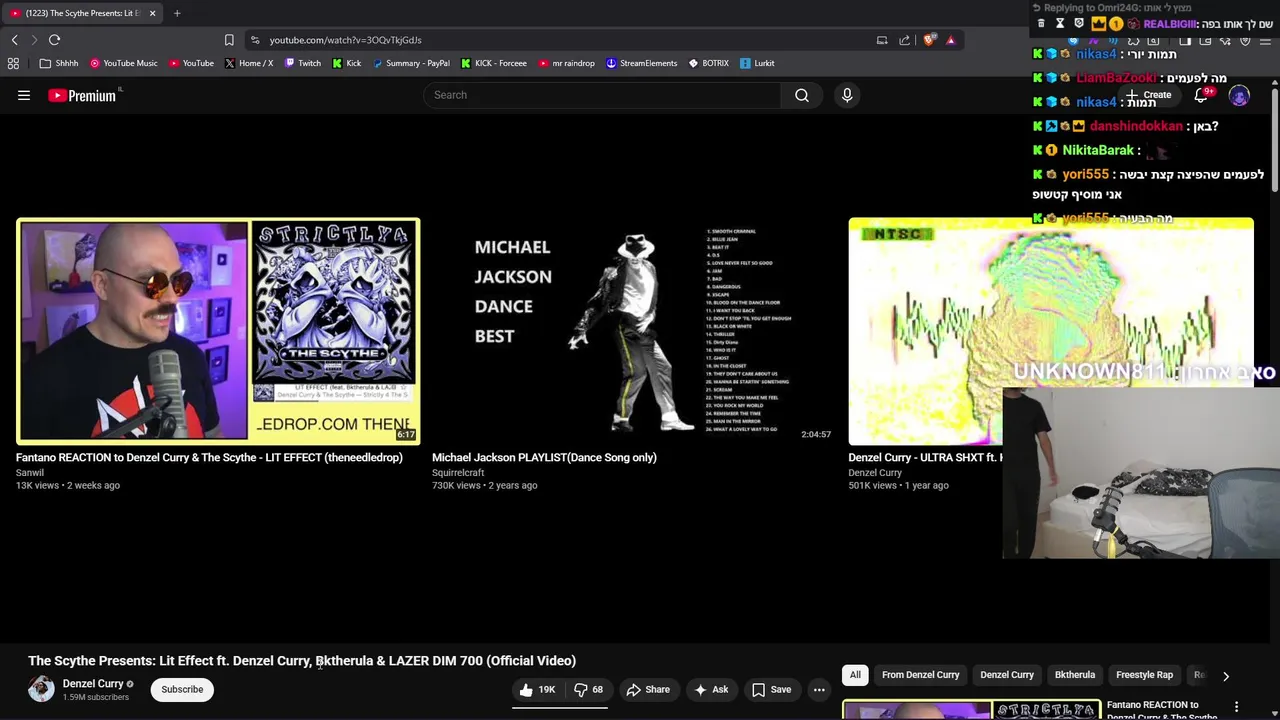Click the shield ban icon in chat

click(1078, 23)
